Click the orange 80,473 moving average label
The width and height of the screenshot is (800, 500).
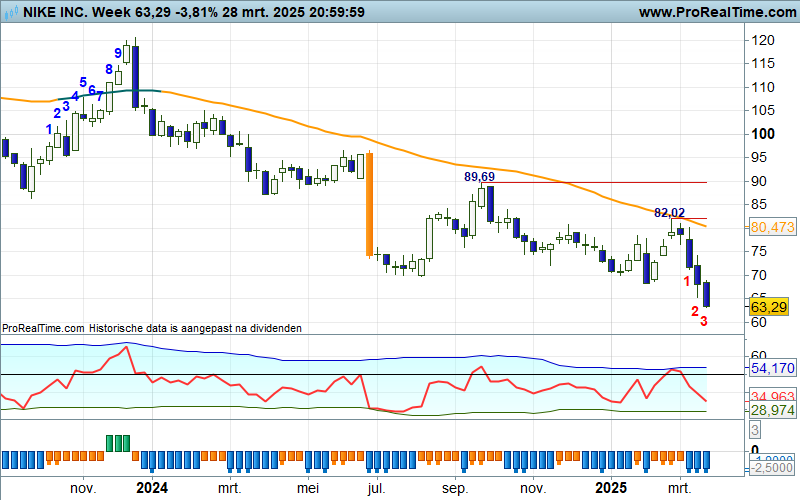coord(771,228)
